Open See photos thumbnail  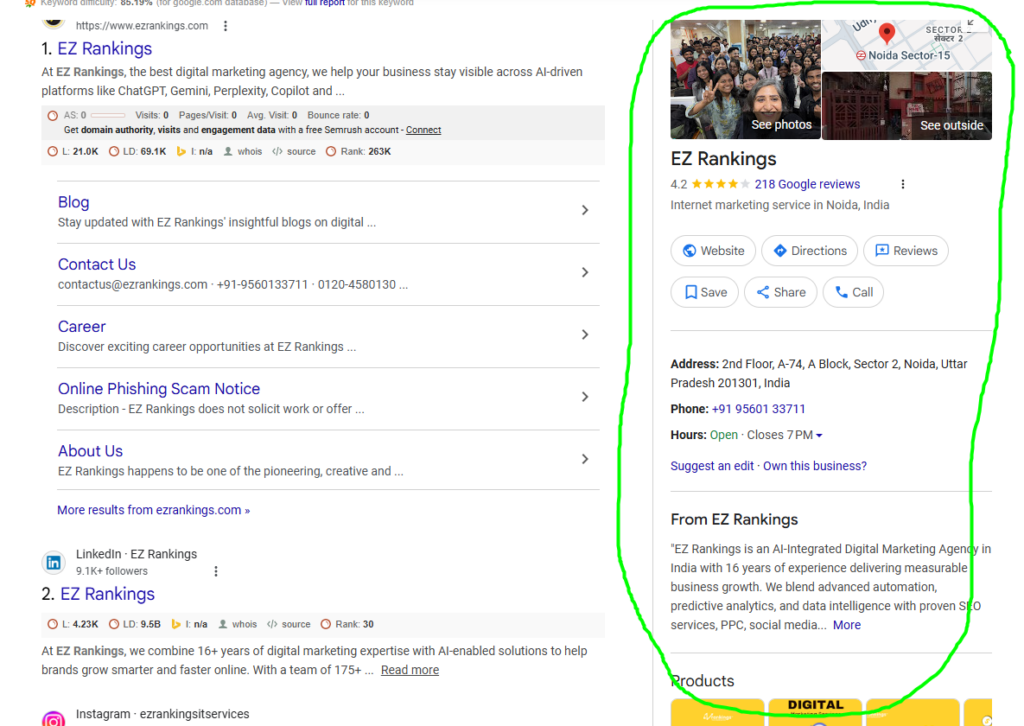pyautogui.click(x=745, y=79)
